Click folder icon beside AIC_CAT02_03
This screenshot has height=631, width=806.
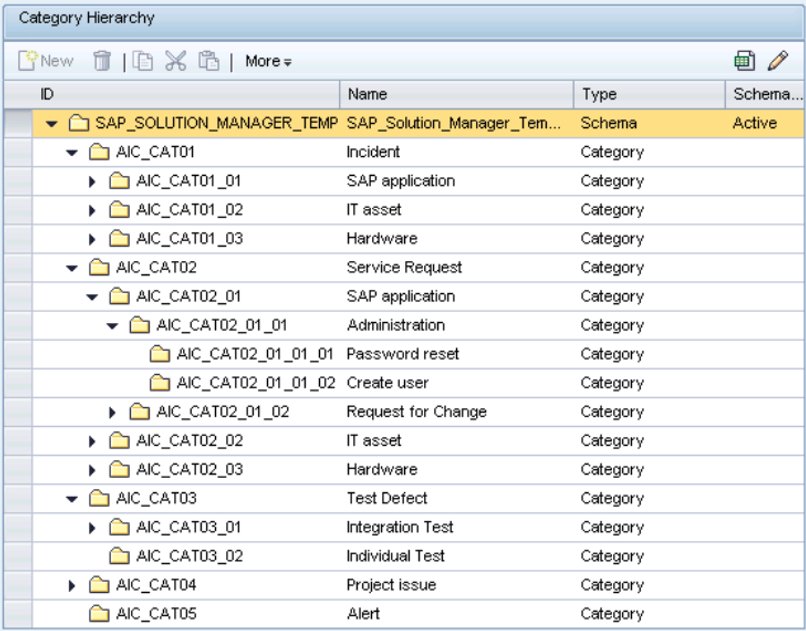[119, 469]
